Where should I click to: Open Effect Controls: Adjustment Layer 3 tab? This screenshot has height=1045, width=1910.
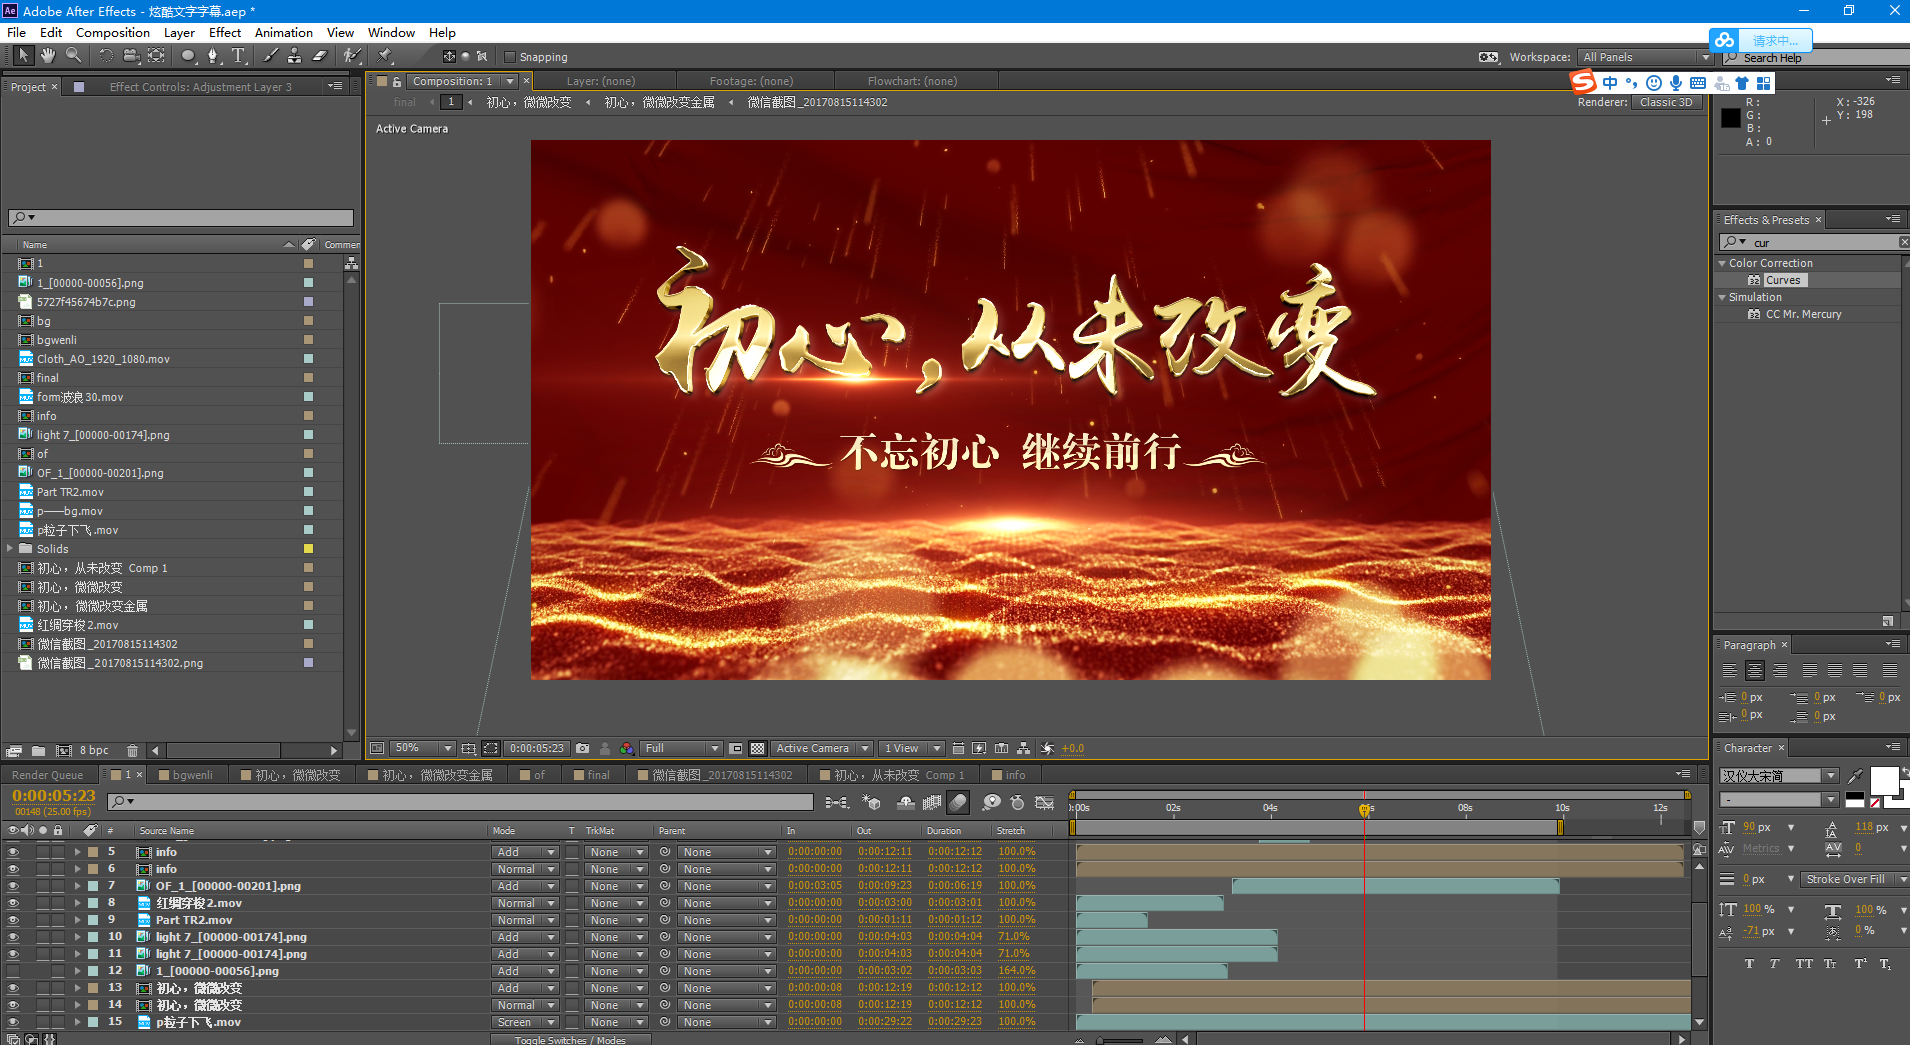tap(200, 87)
